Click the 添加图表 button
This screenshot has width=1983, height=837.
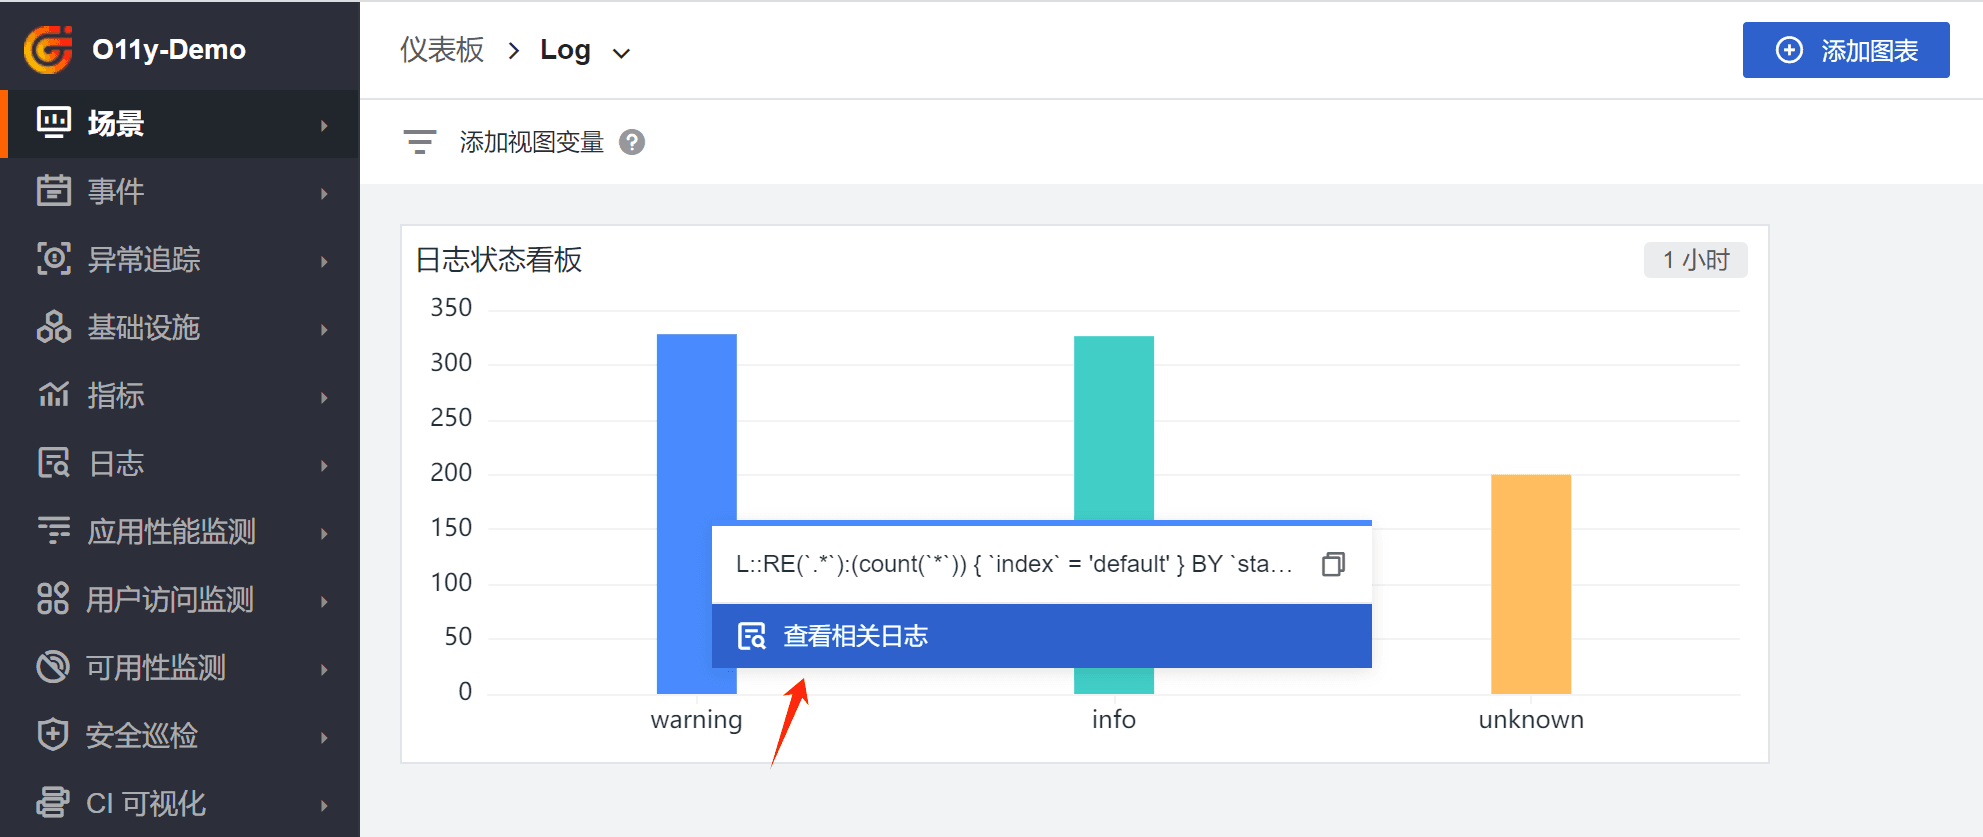click(1845, 50)
